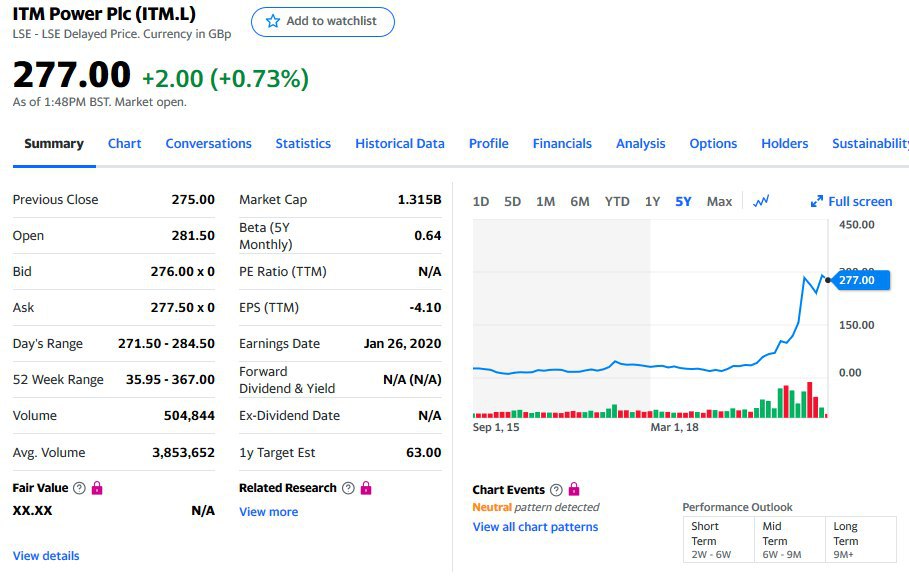The width and height of the screenshot is (909, 578).
Task: Click the EPS (TTM) value -4.10
Action: pos(426,307)
